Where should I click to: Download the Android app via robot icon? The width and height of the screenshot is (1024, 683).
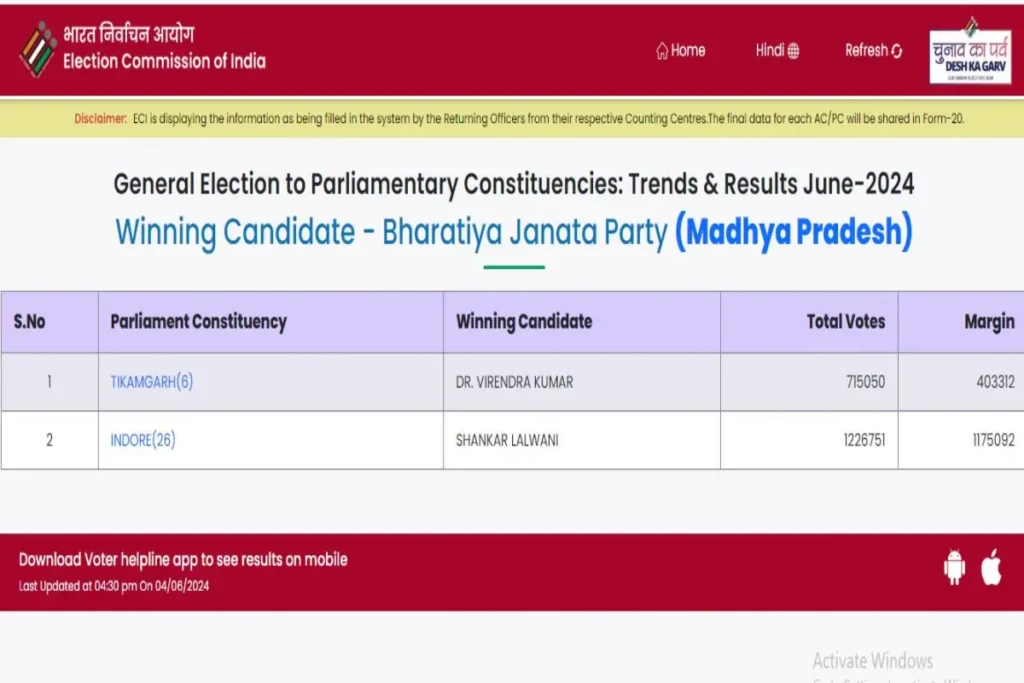click(x=954, y=566)
